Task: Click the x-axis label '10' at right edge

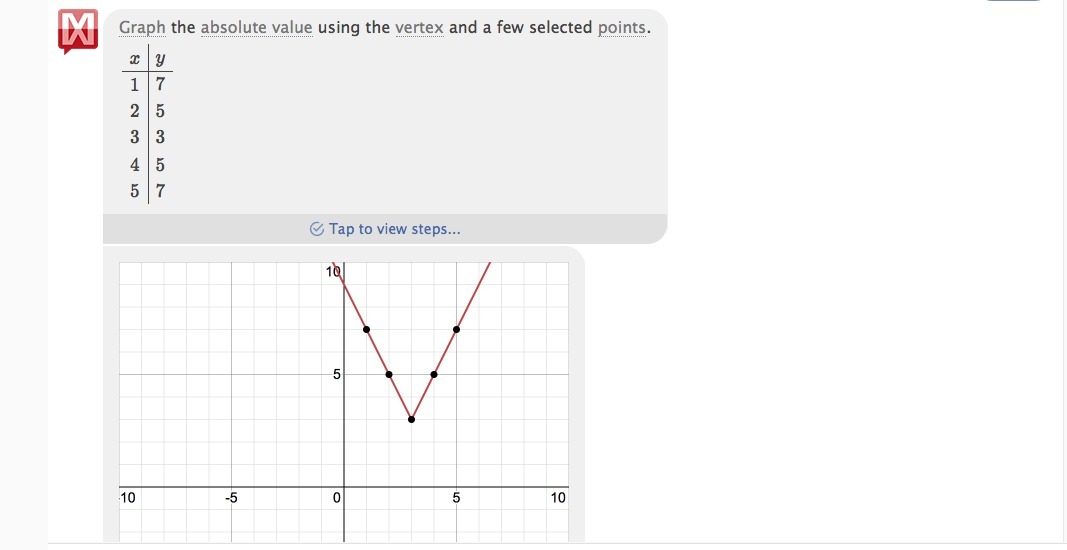Action: [558, 497]
